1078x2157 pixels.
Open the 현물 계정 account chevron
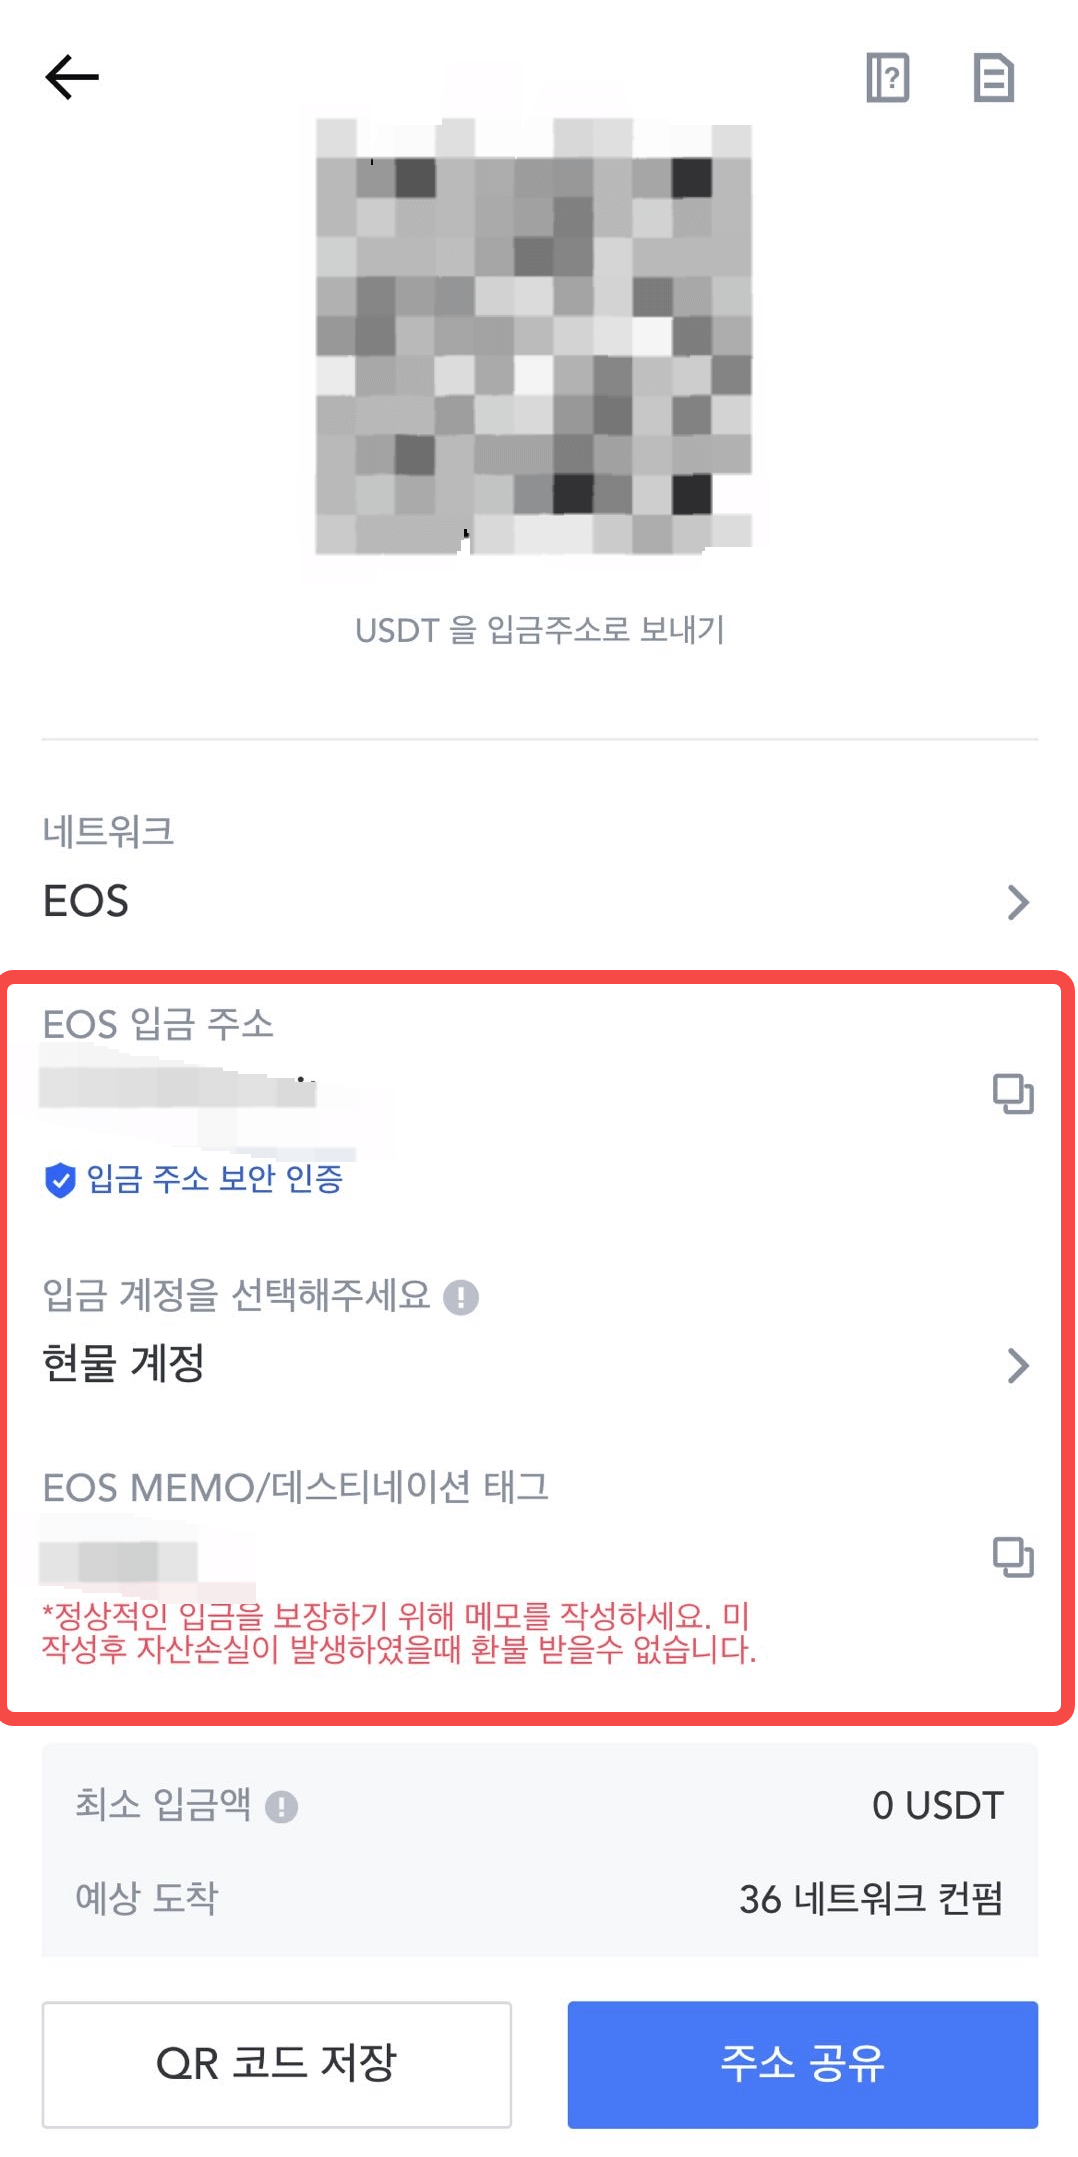tap(1018, 1365)
